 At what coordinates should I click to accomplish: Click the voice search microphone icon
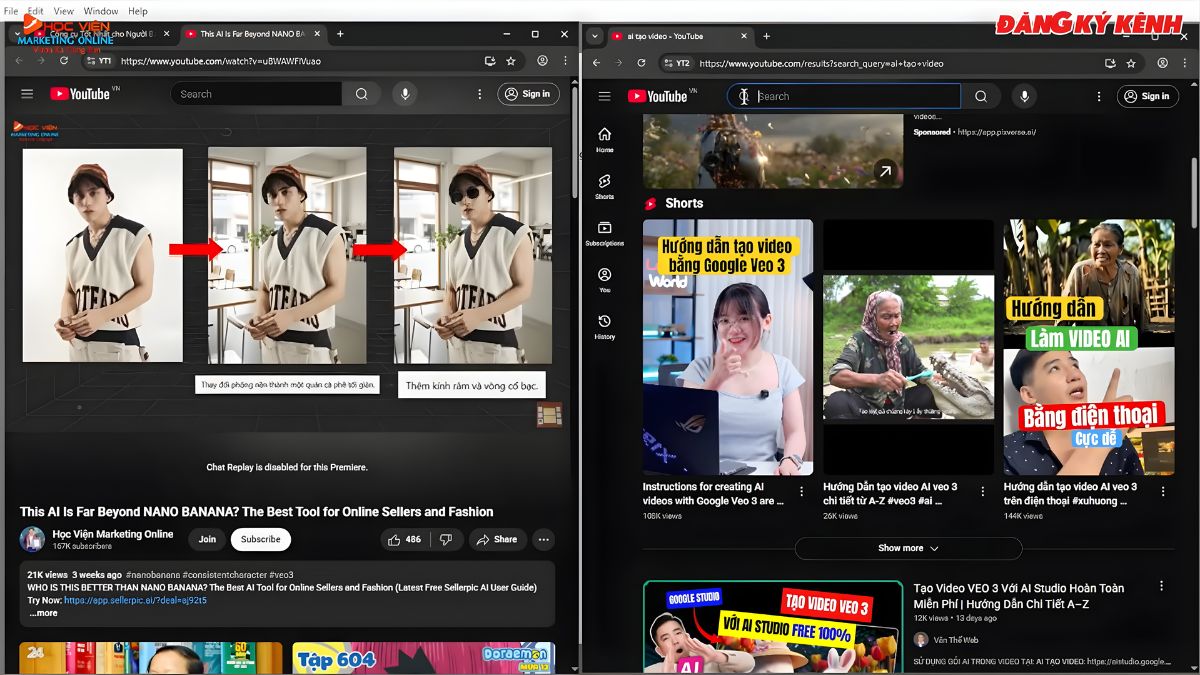coord(1024,96)
